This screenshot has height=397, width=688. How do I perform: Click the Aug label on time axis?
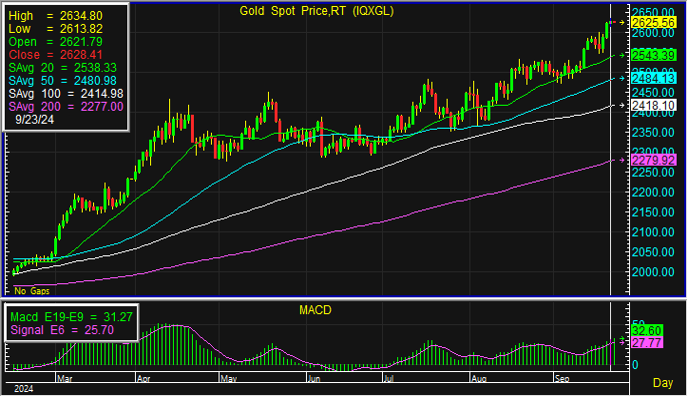(479, 379)
